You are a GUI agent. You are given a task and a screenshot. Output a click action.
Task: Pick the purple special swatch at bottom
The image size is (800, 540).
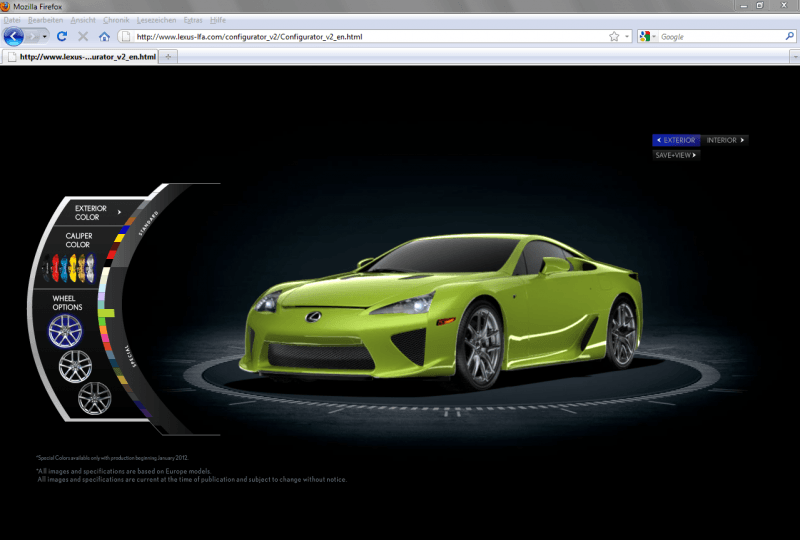point(148,414)
